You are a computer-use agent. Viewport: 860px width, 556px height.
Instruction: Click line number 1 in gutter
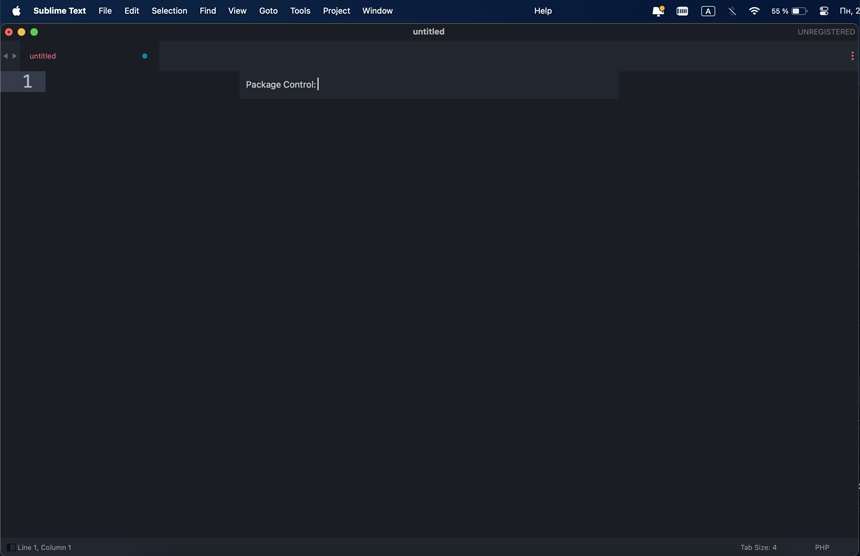[27, 82]
